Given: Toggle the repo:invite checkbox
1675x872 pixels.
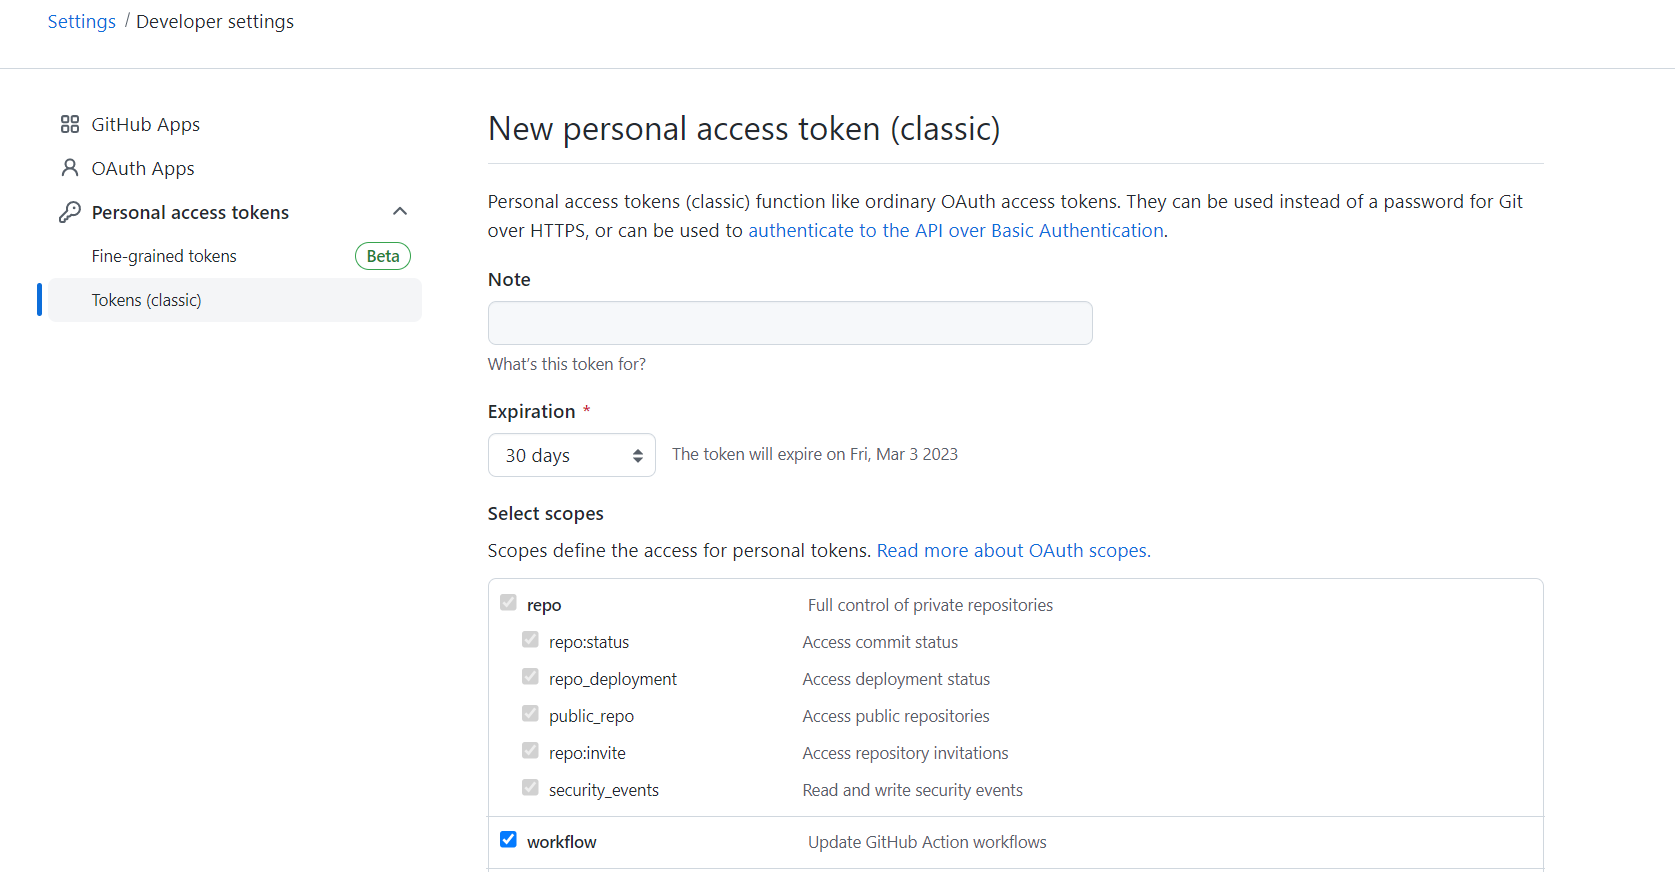Looking at the screenshot, I should 530,751.
